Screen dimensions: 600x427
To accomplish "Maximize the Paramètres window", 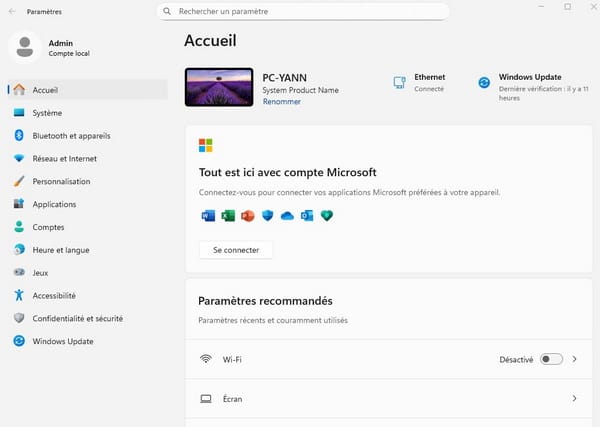I will click(x=567, y=6).
